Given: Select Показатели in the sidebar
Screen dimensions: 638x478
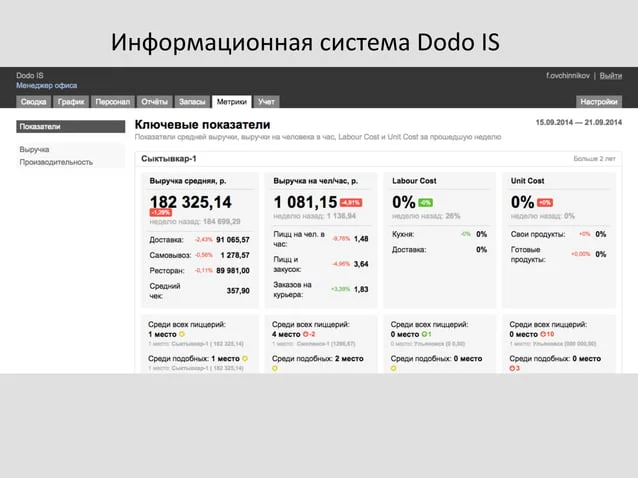Looking at the screenshot, I should coord(70,127).
